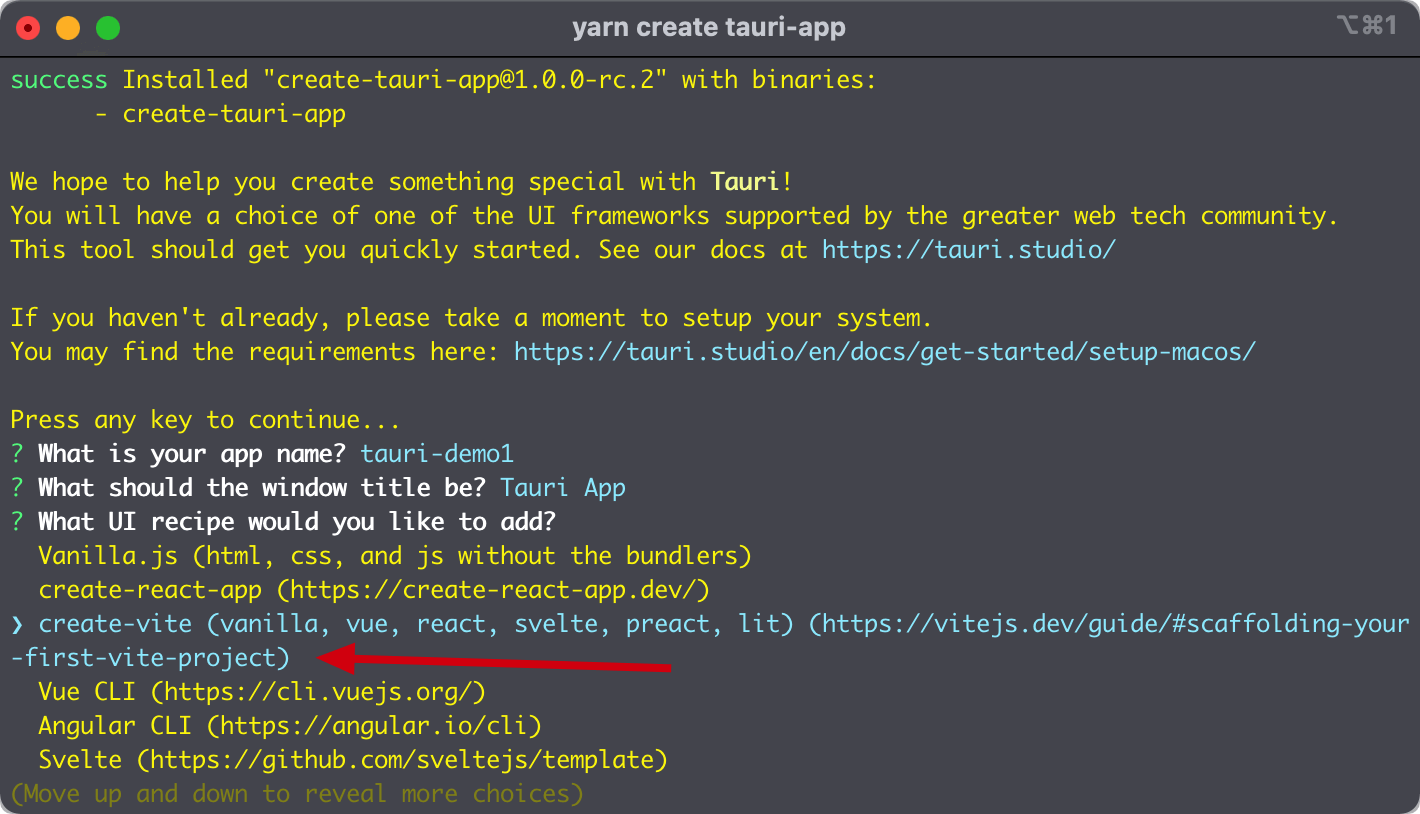The height and width of the screenshot is (814, 1420).
Task: Click the ⌥⌘1 shortcut indicator in title bar
Action: click(x=1366, y=26)
